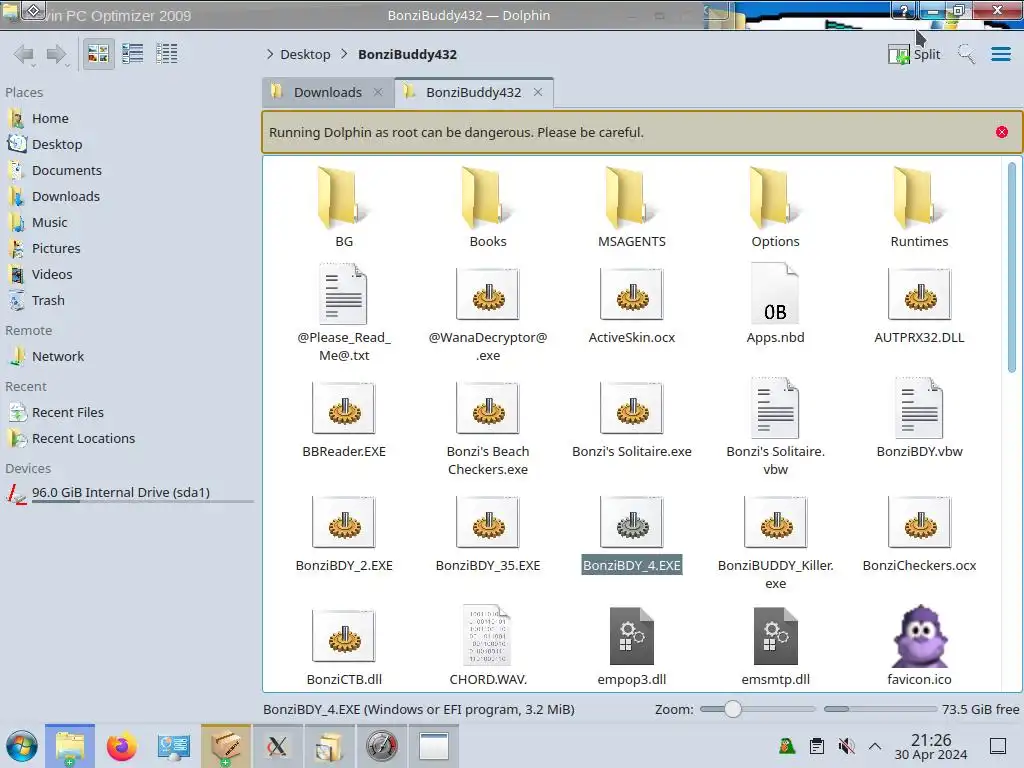1024x768 pixels.
Task: Select BBReader.EXE file
Action: click(x=344, y=418)
